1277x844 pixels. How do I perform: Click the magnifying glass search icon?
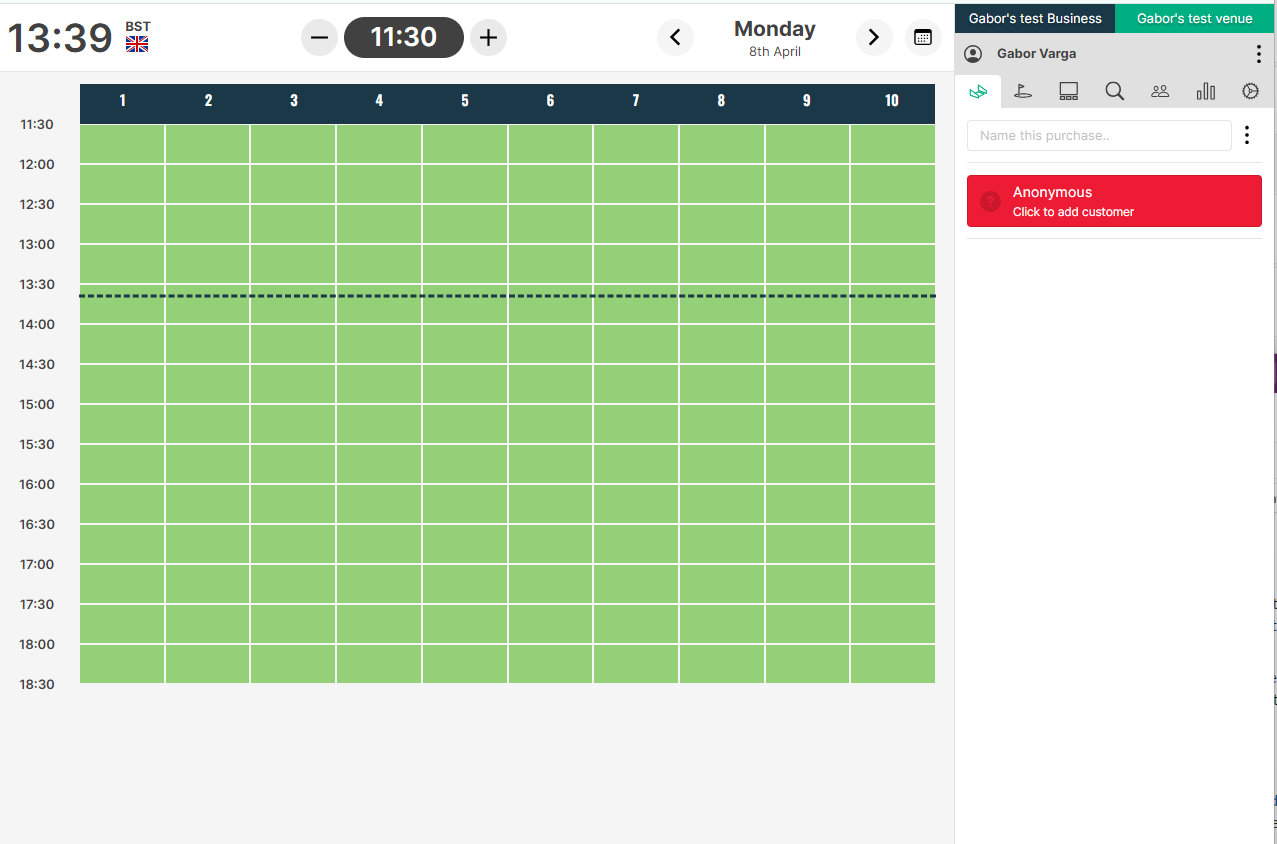[x=1114, y=91]
